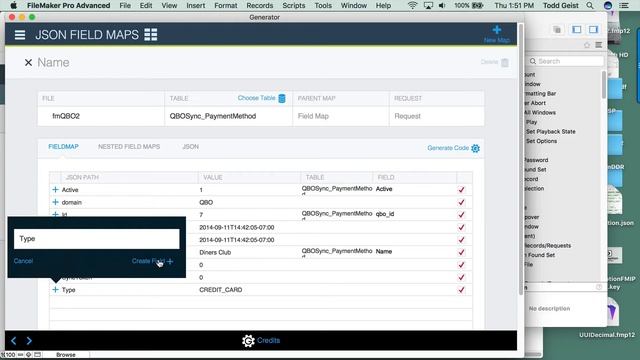This screenshot has height=360, width=640.
Task: Click the Type text field in popover
Action: click(x=97, y=239)
